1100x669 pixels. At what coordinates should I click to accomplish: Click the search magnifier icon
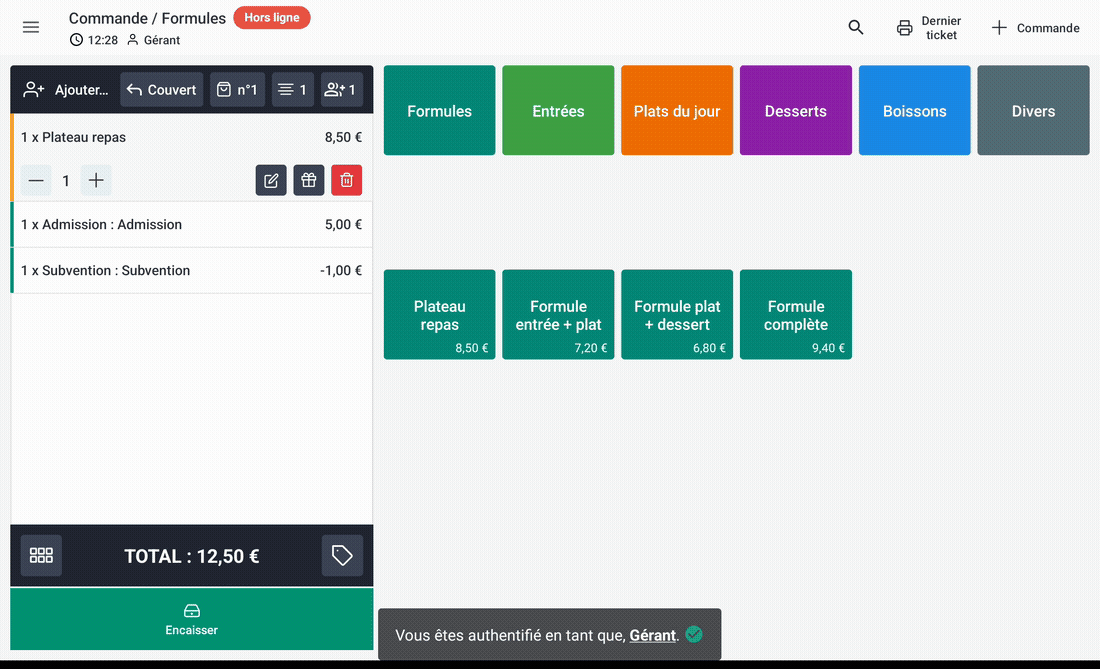[x=855, y=27]
